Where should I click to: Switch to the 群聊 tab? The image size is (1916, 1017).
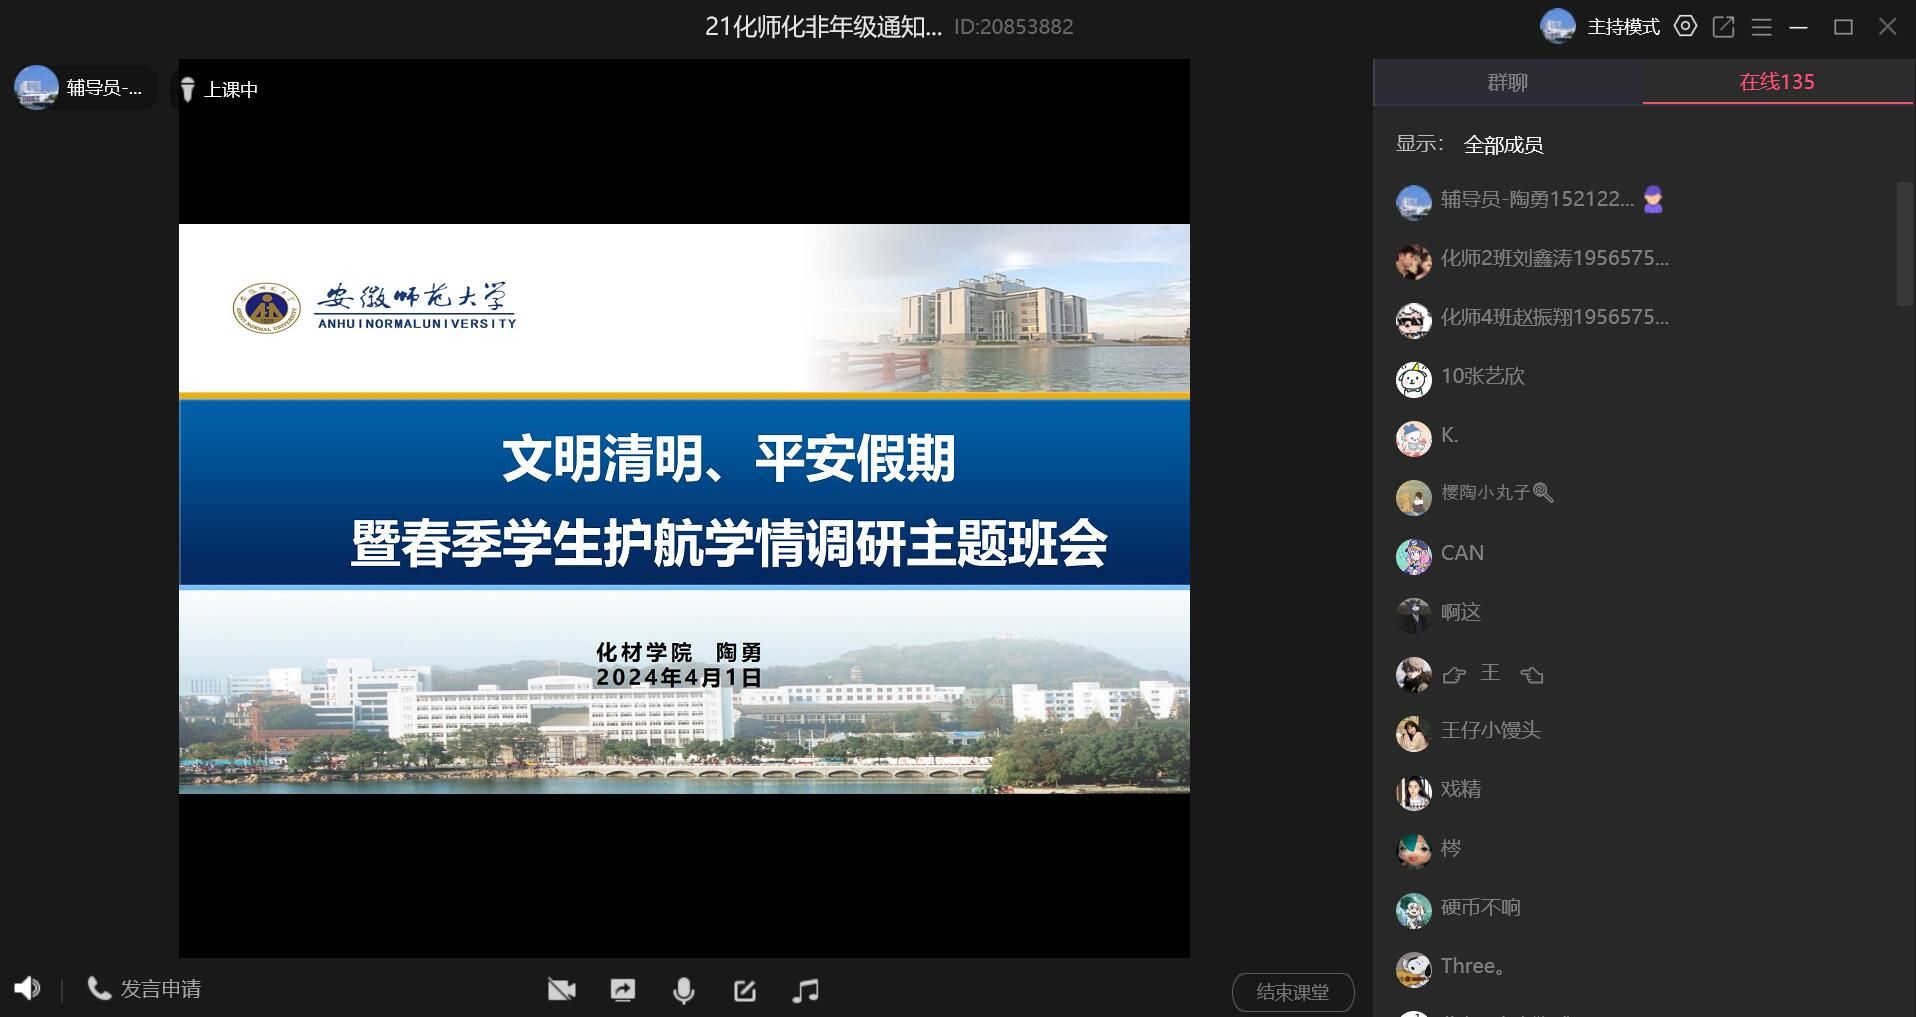click(x=1507, y=82)
